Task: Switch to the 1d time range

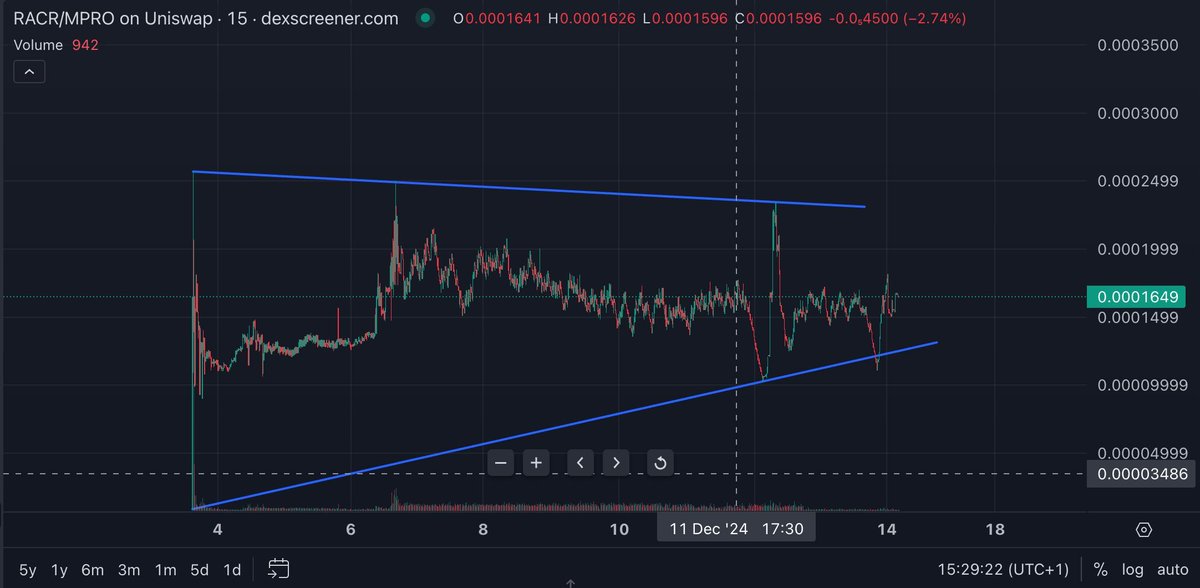Action: pyautogui.click(x=231, y=569)
